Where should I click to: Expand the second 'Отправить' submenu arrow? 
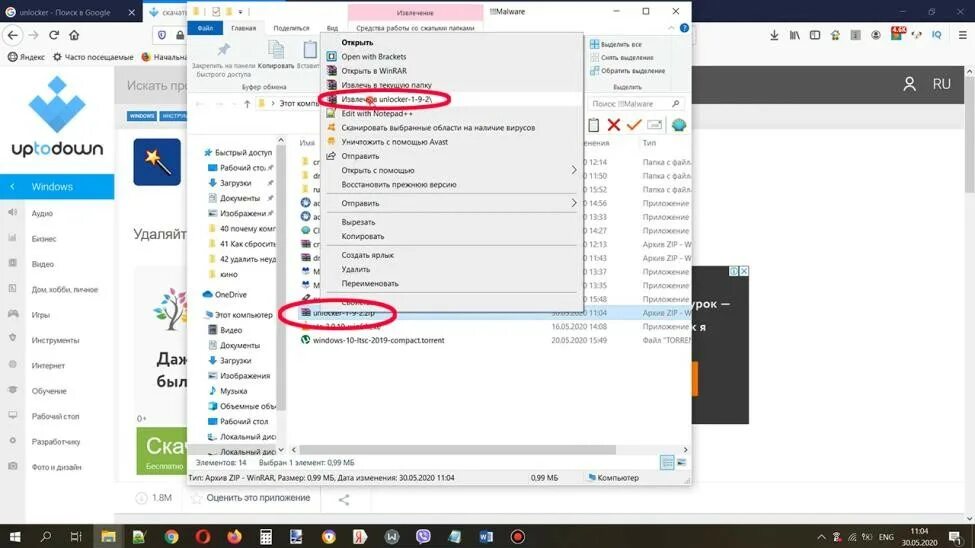573,203
